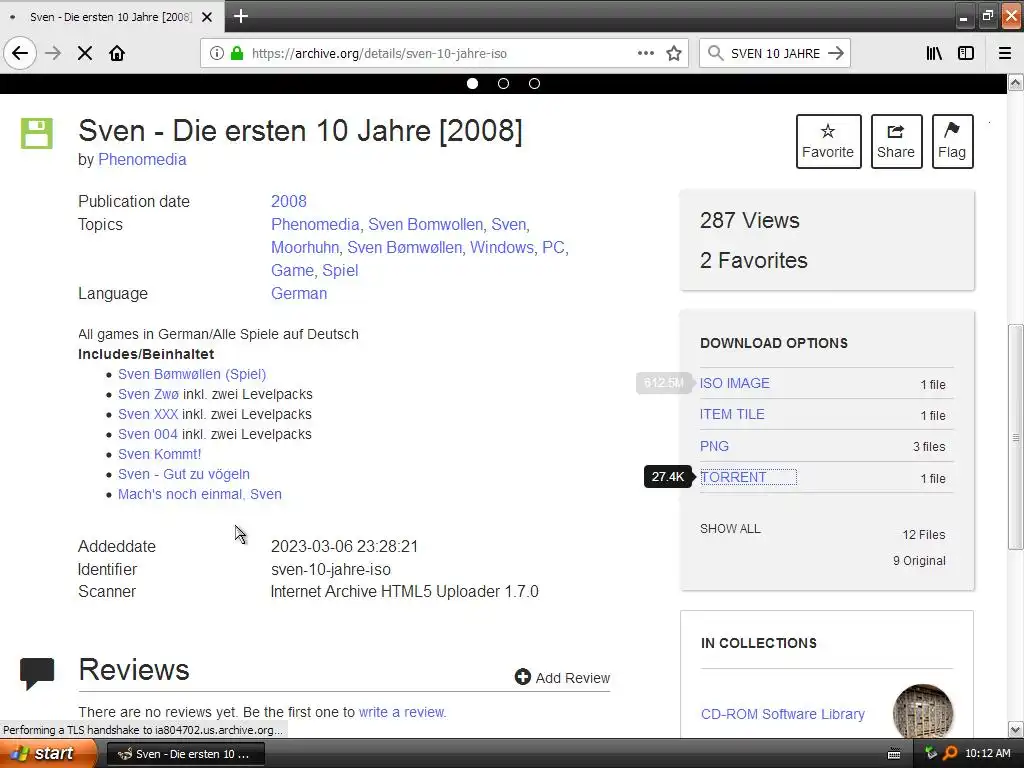Open the Library bookmarks icon

click(934, 53)
